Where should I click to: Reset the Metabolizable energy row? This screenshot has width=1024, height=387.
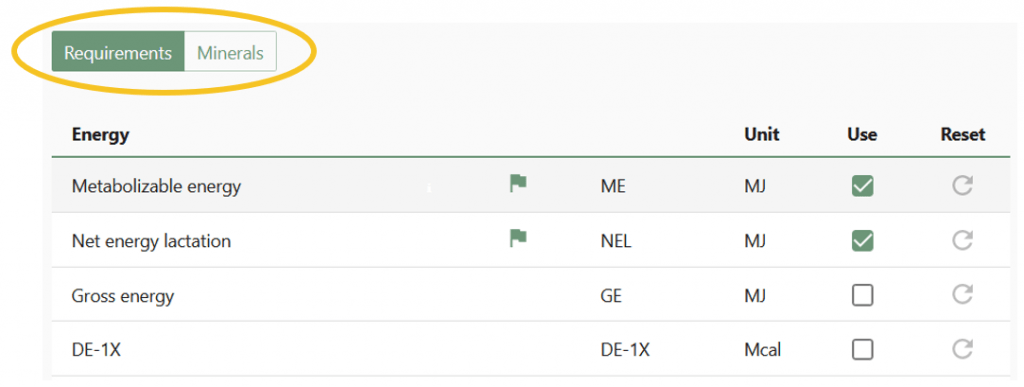962,186
